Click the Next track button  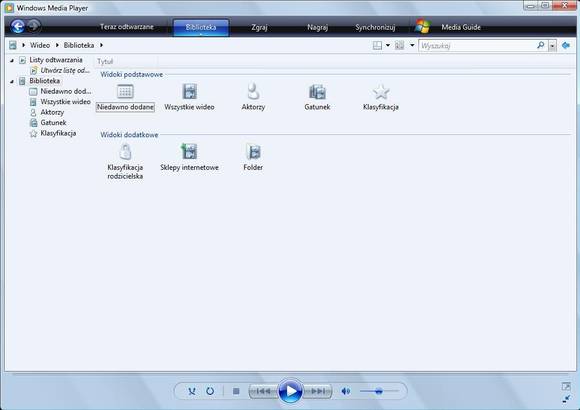coord(318,391)
